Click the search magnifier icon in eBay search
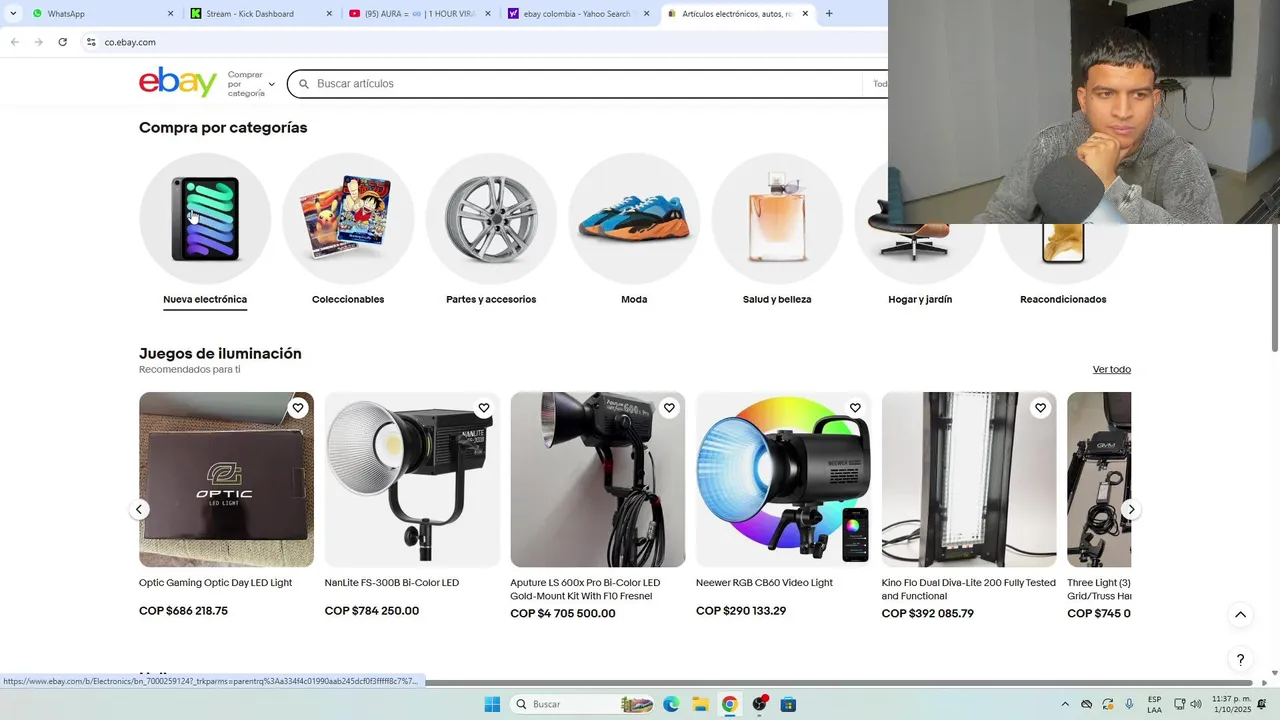 coord(304,84)
